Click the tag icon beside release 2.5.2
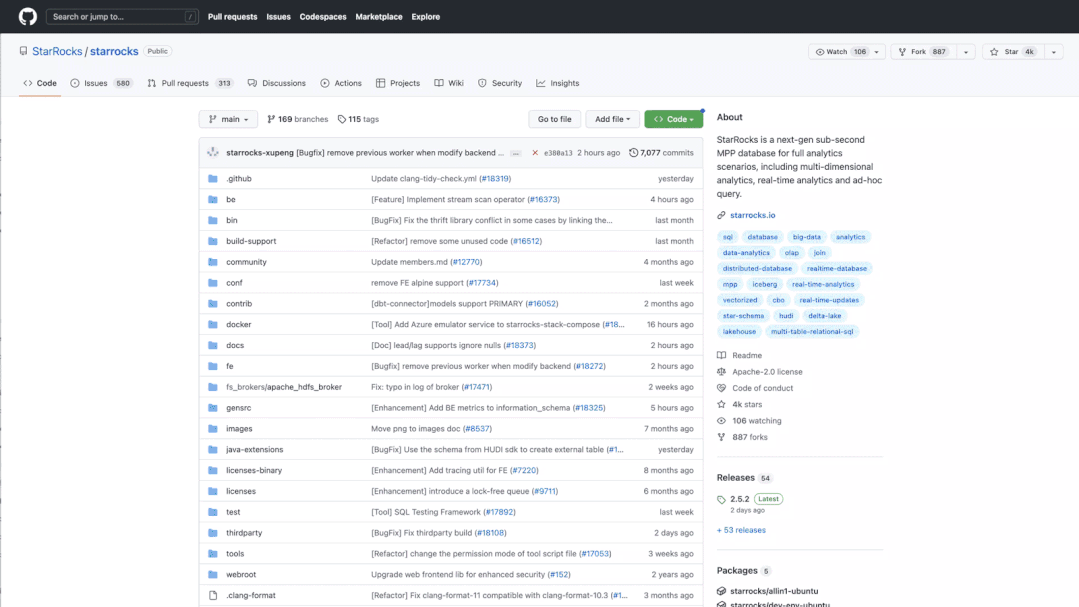Viewport: 1079px width, 607px height. (x=721, y=500)
